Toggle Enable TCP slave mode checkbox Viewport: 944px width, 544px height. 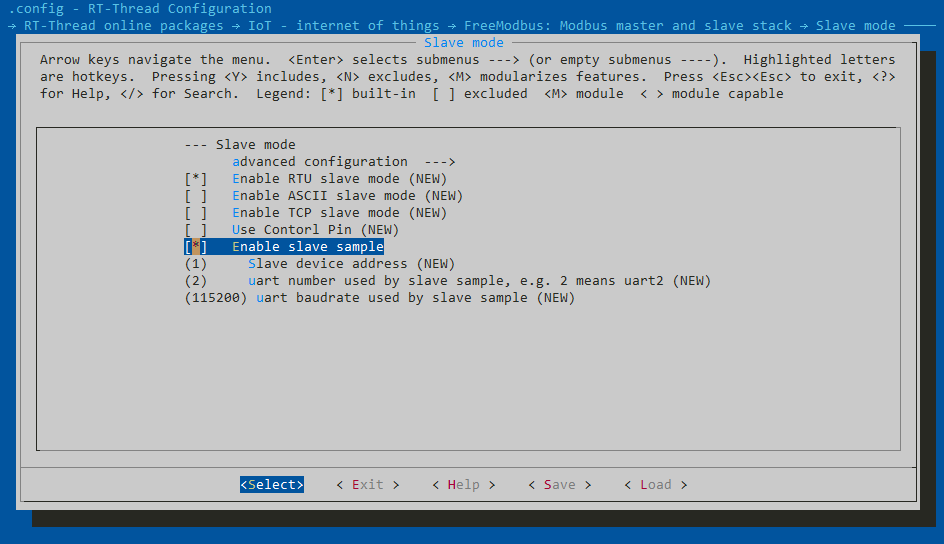(196, 212)
